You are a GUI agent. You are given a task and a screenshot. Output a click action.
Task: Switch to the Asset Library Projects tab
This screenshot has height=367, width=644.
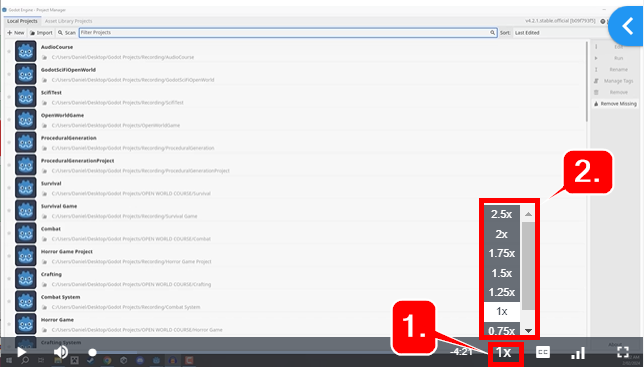click(x=69, y=21)
